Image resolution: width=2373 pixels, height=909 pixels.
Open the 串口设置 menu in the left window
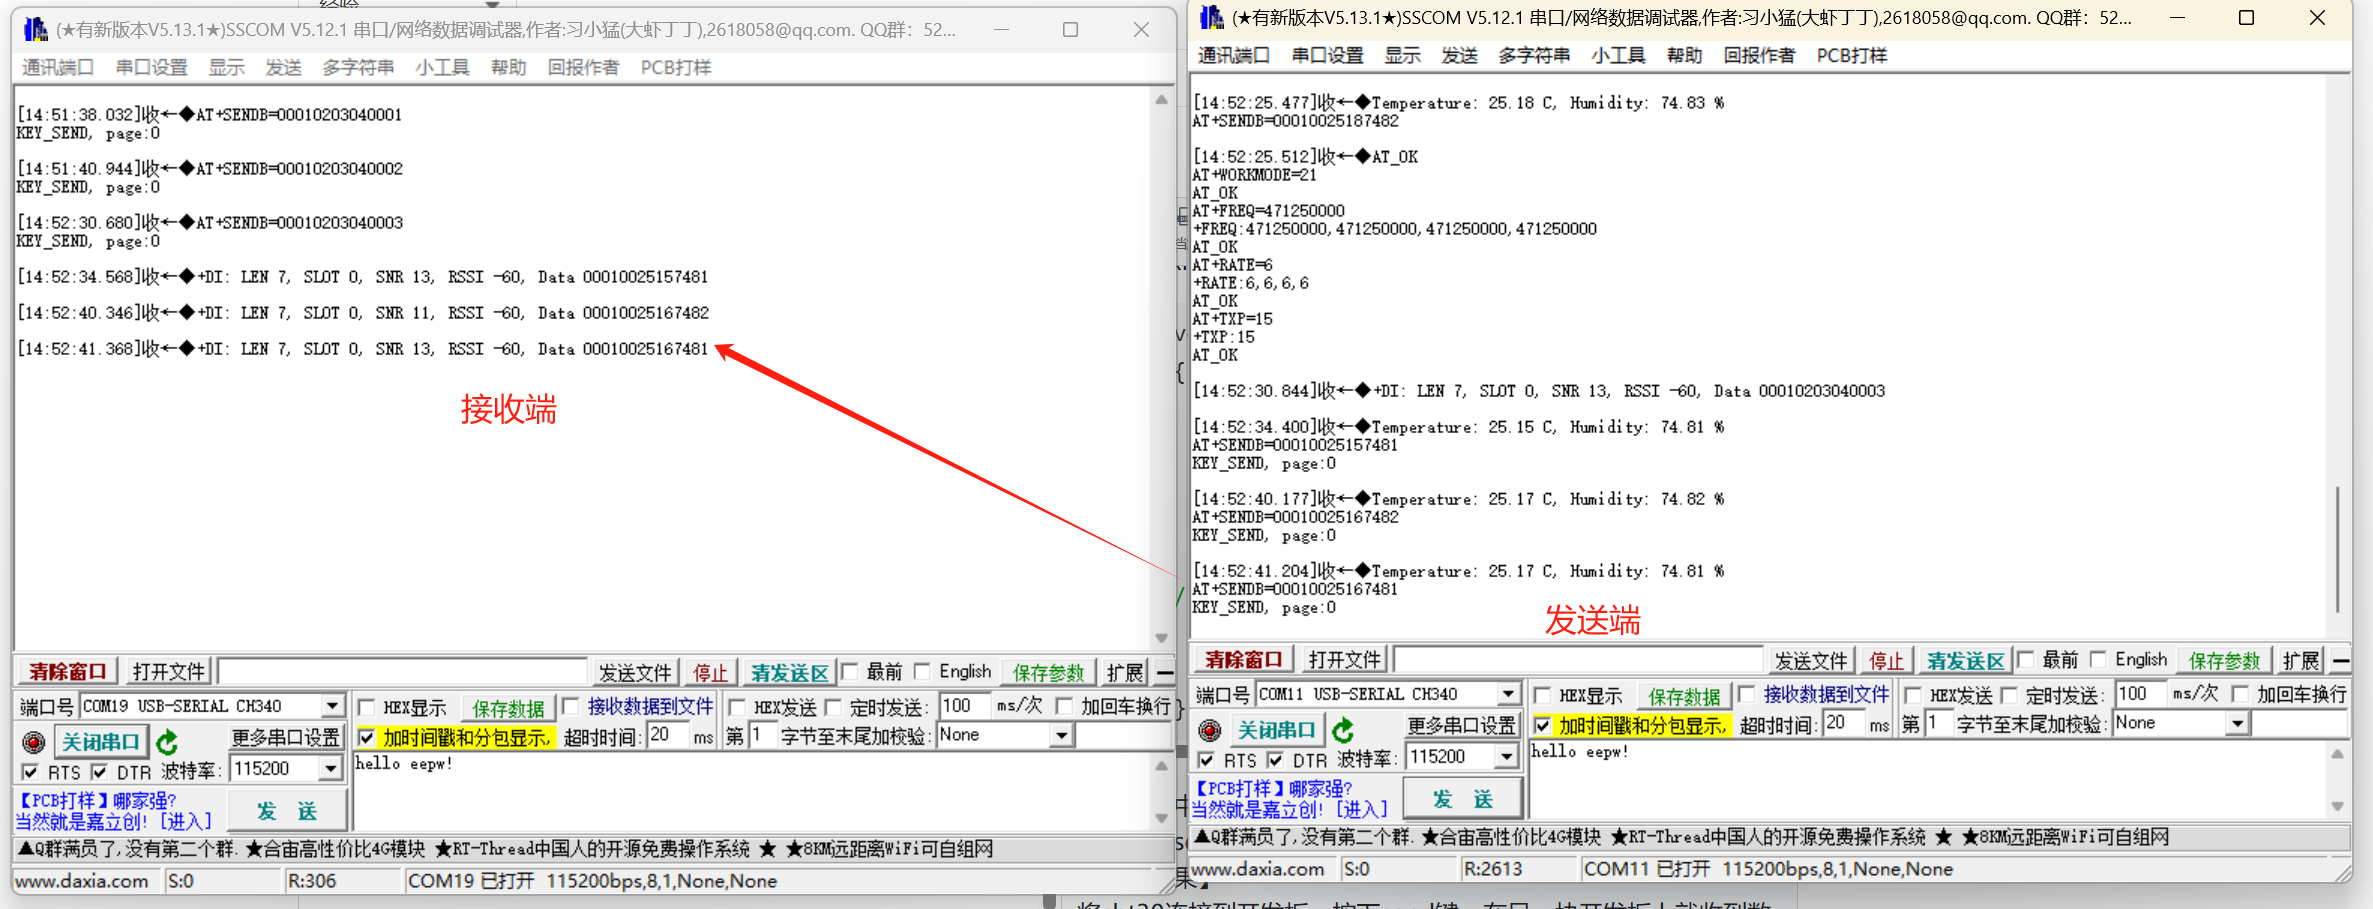(151, 67)
